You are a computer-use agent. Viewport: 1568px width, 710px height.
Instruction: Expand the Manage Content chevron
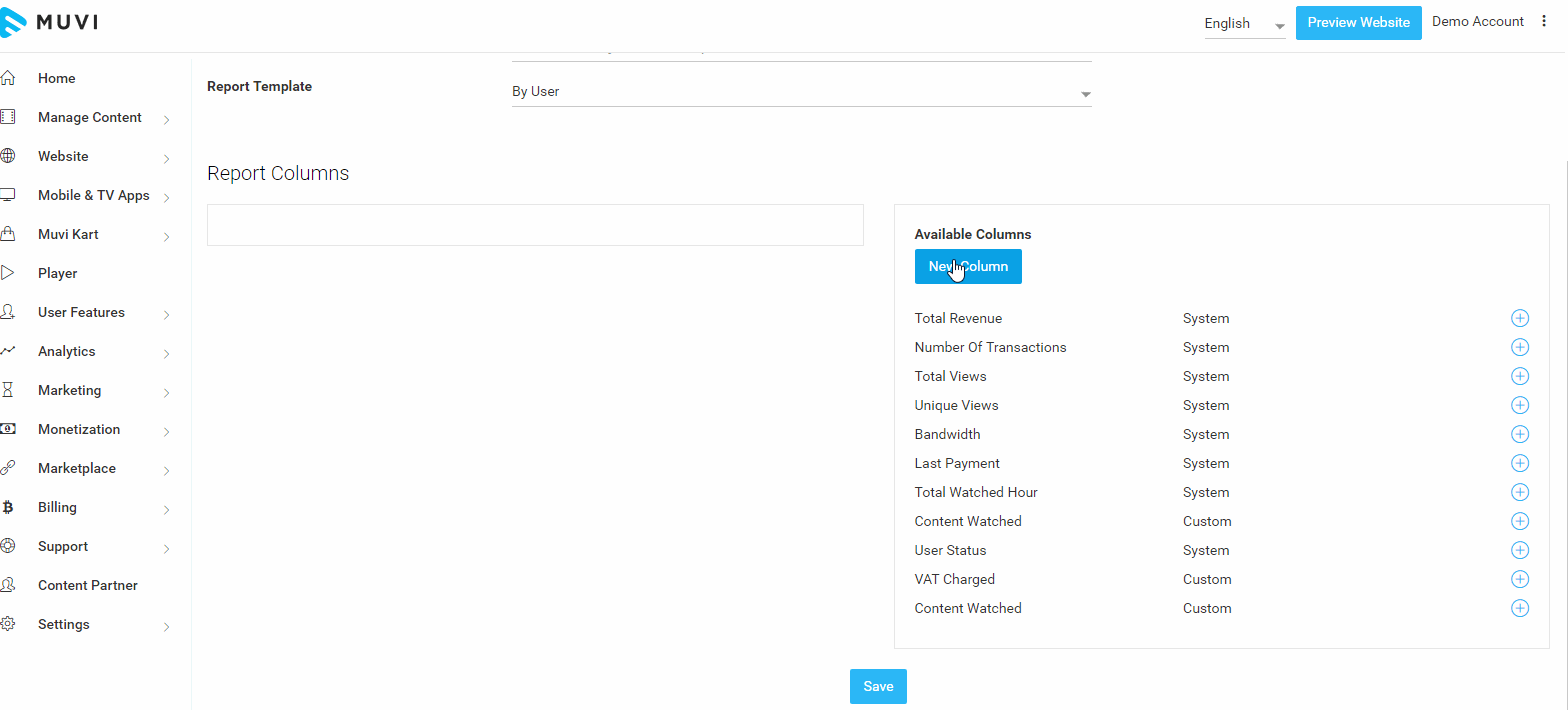(x=166, y=120)
